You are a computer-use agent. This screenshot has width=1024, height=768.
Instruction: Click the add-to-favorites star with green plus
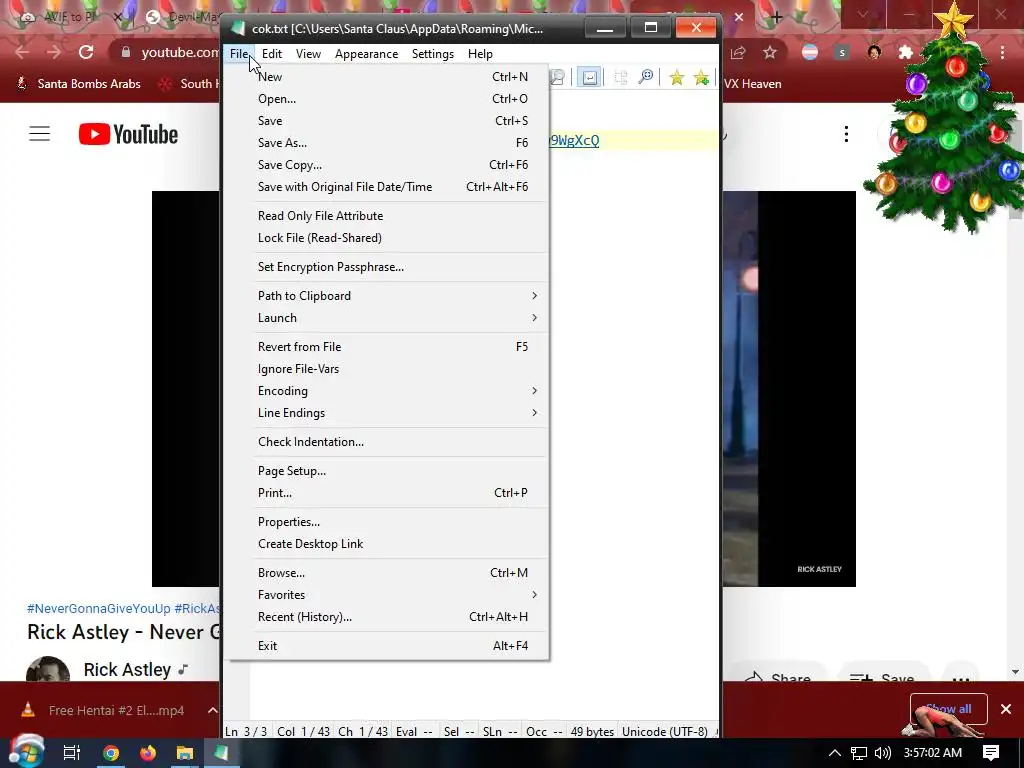click(x=701, y=78)
